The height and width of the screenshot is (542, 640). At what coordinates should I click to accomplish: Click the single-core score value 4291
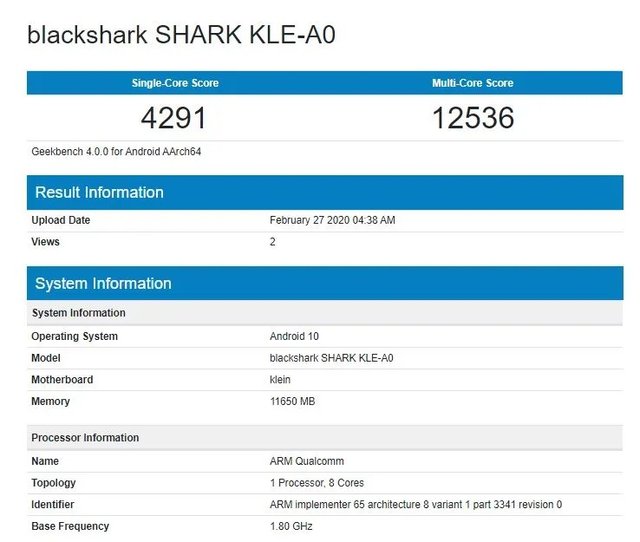coord(174,118)
